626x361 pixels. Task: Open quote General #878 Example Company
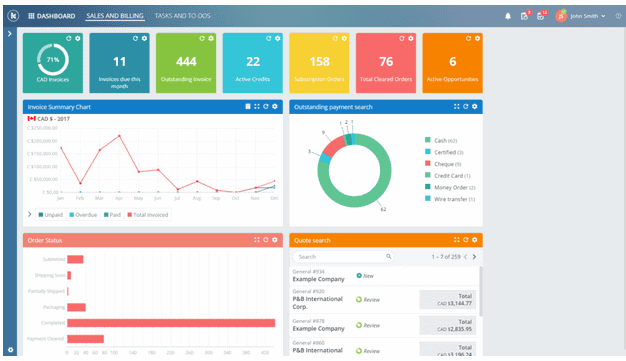point(384,325)
